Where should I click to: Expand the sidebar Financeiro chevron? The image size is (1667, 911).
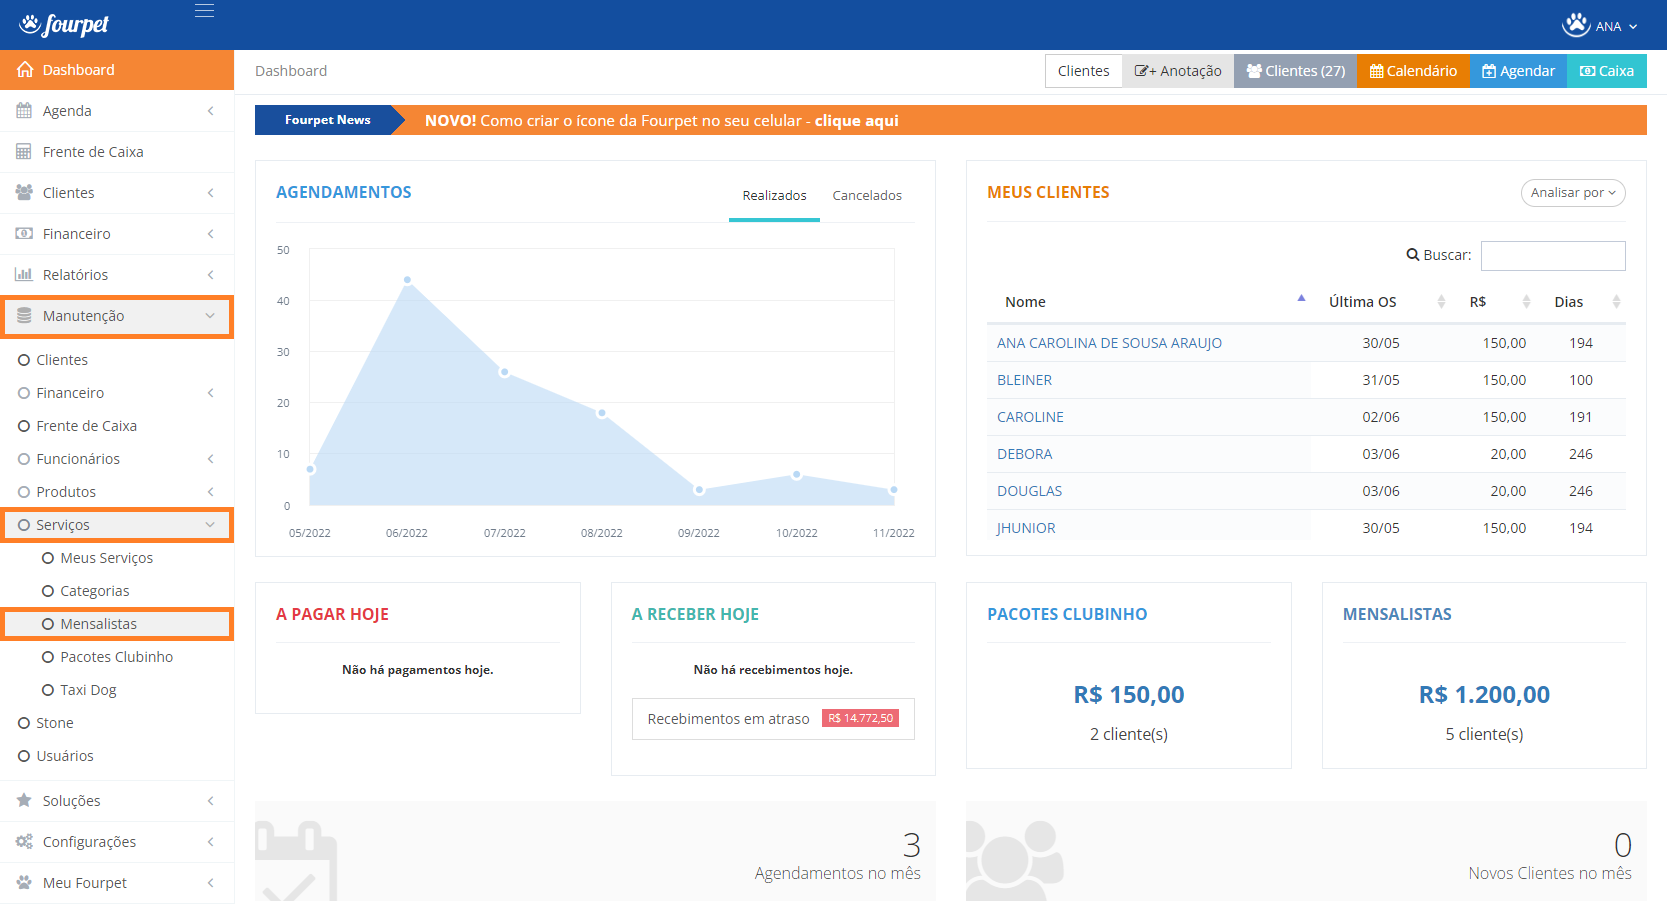[x=210, y=234]
